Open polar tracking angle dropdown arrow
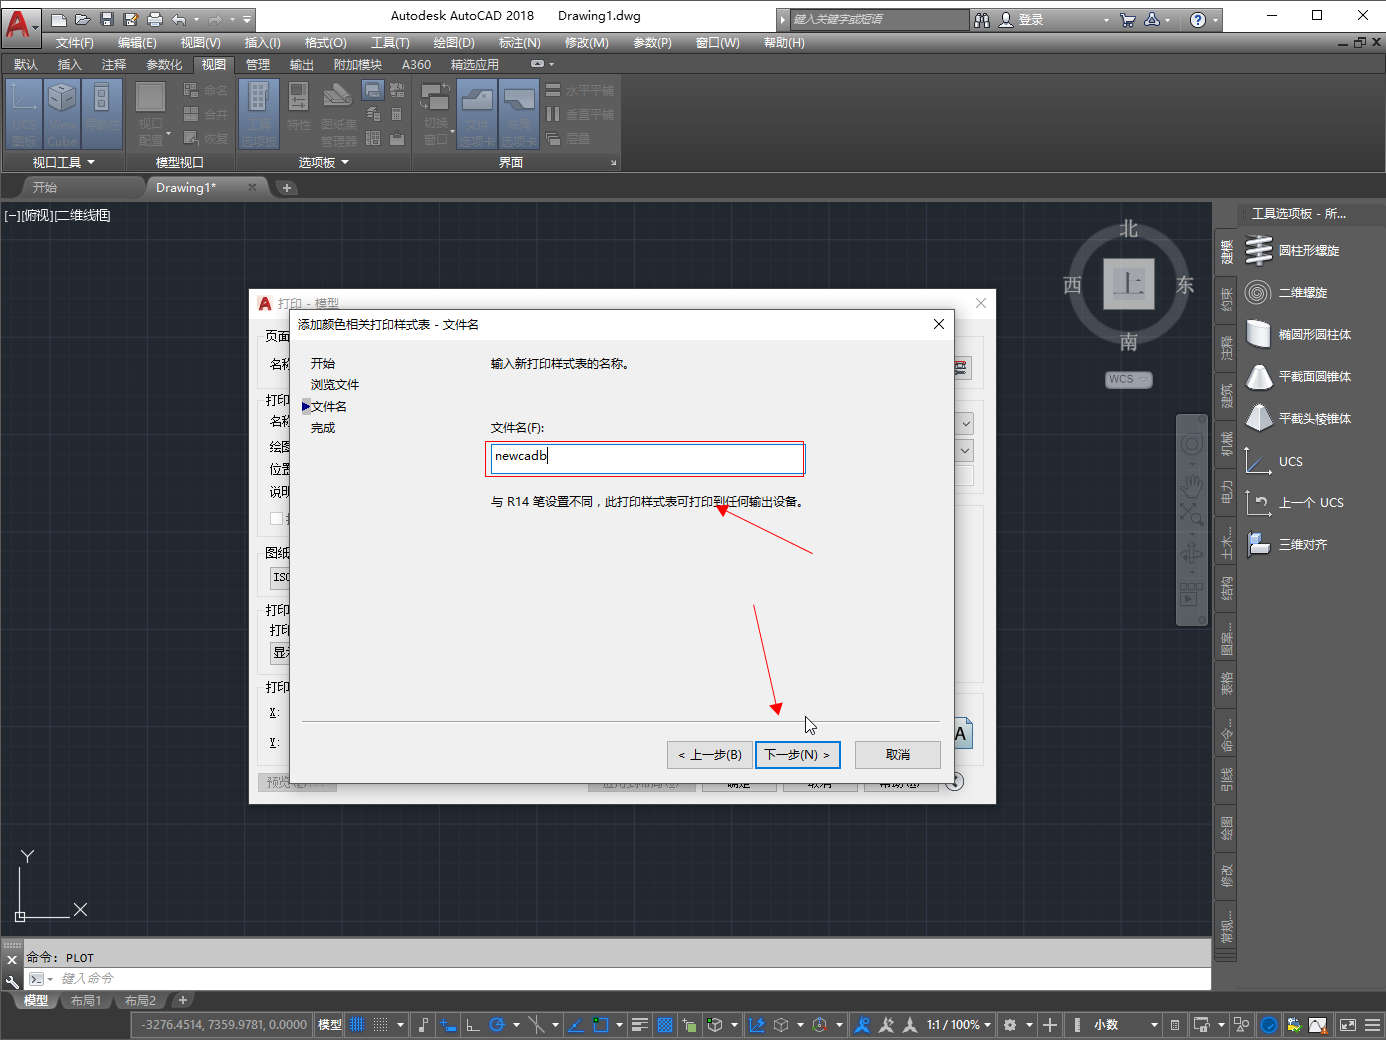Viewport: 1386px width, 1040px height. click(x=516, y=1025)
